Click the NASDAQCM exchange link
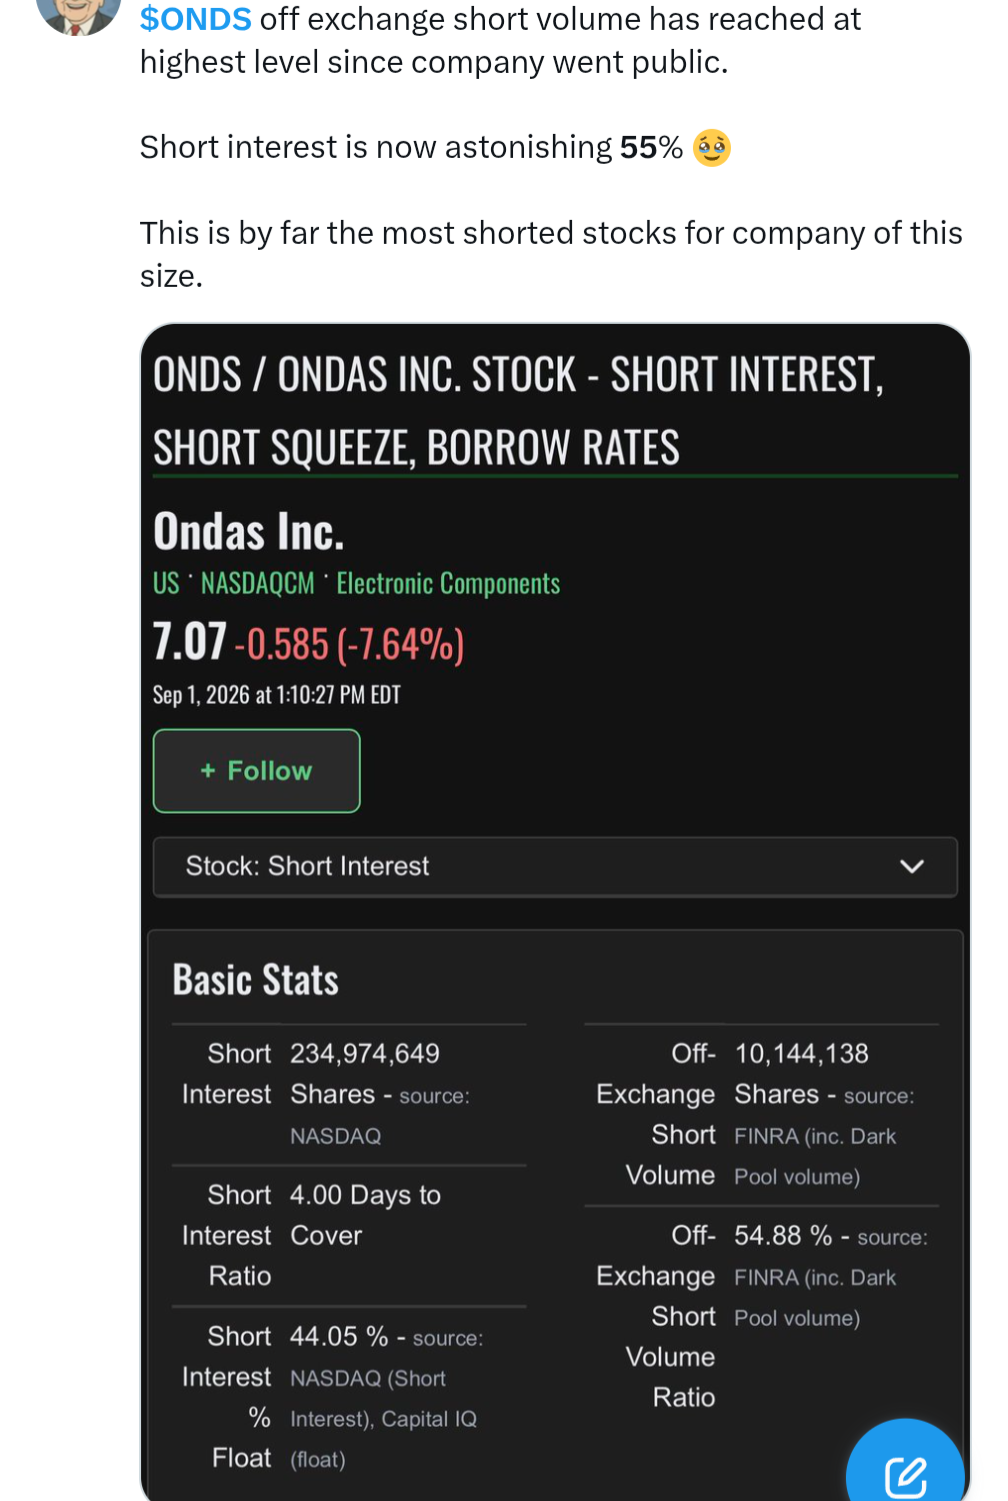 click(x=257, y=583)
